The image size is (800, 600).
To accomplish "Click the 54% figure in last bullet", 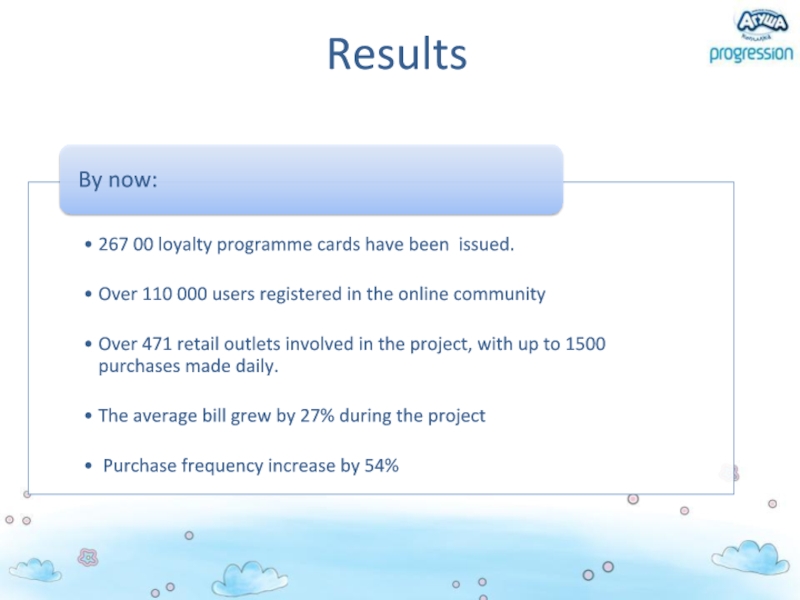I will pyautogui.click(x=381, y=466).
